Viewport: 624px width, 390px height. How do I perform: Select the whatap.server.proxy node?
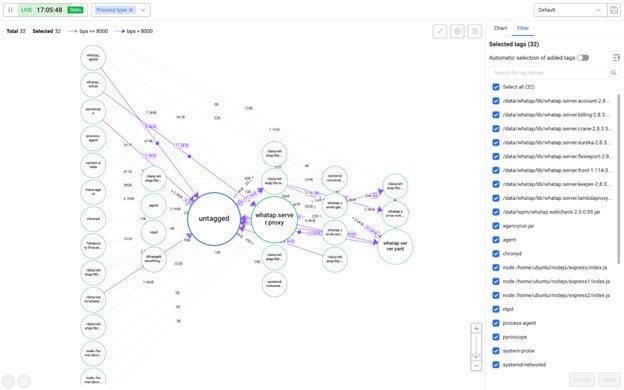(274, 219)
